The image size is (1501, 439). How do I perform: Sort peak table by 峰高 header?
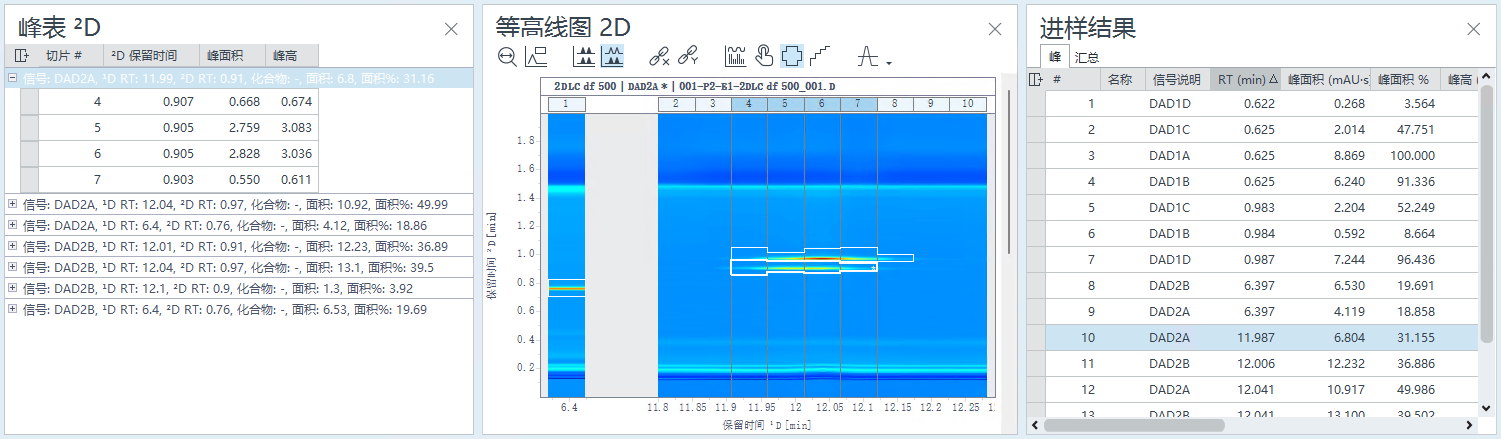(x=292, y=56)
